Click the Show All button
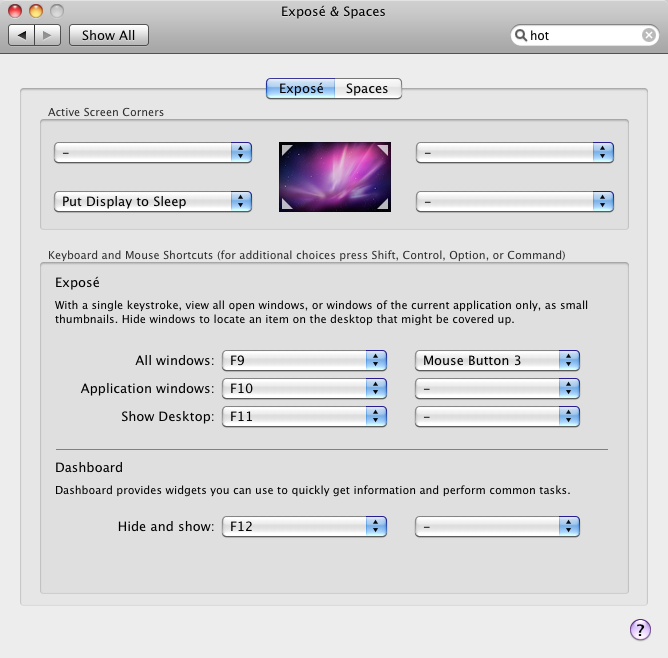The height and width of the screenshot is (658, 668). pyautogui.click(x=109, y=35)
